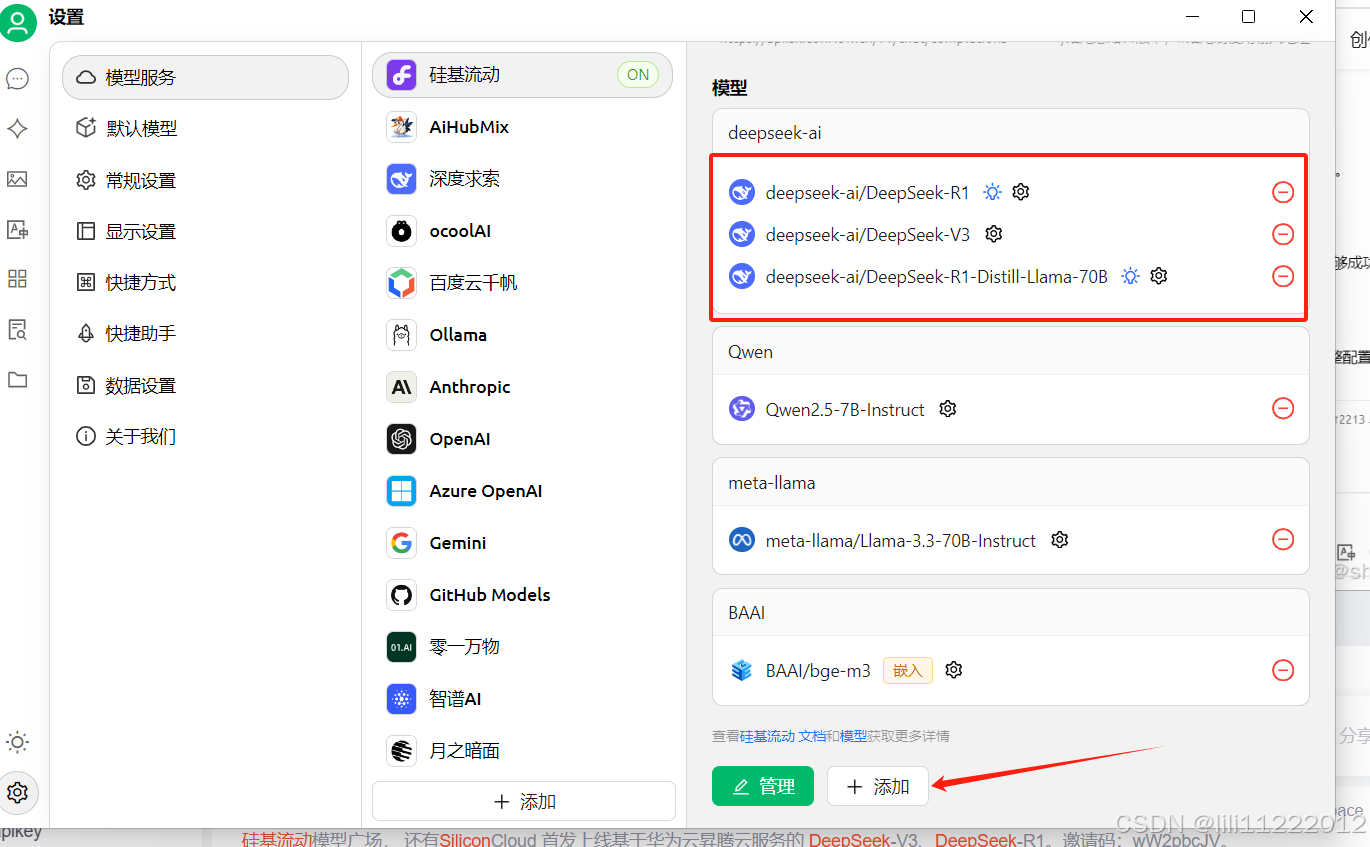Select 快捷方式 settings section

205,283
